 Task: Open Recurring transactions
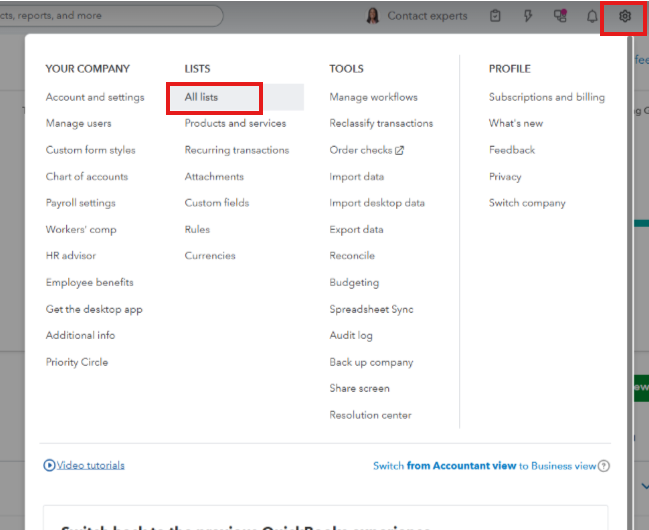[237, 150]
